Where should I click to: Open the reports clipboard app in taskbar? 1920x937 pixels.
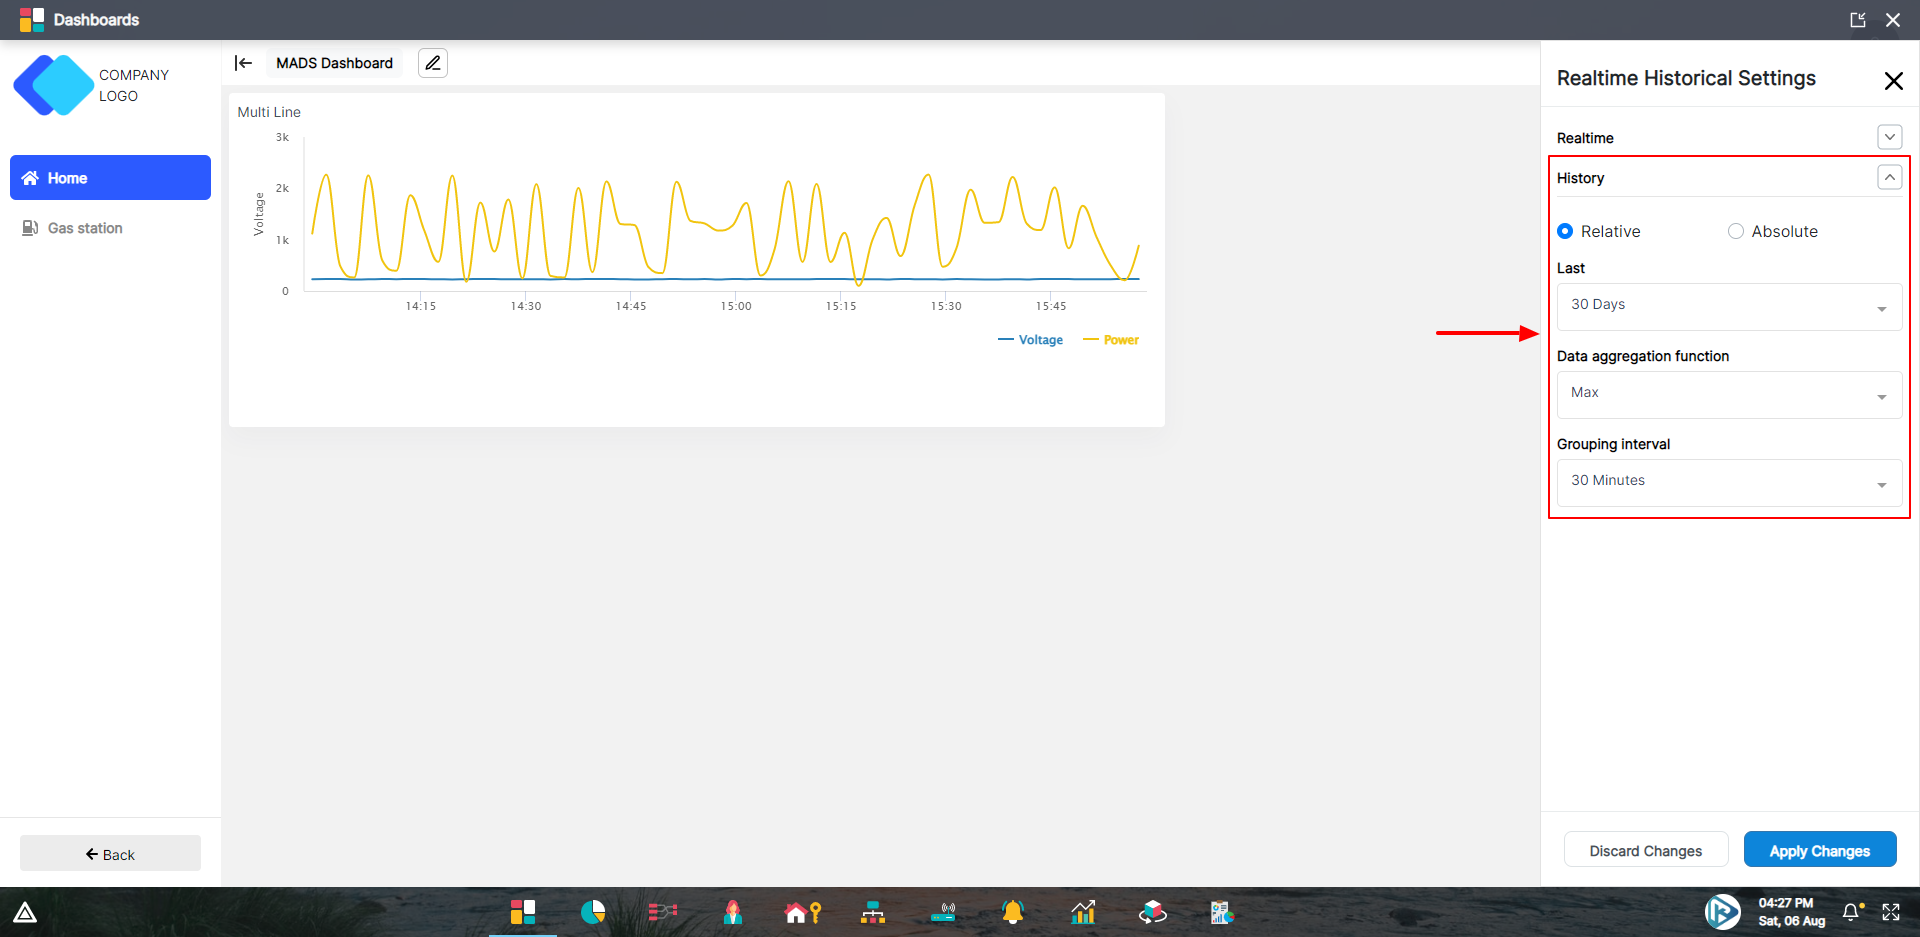(1221, 912)
